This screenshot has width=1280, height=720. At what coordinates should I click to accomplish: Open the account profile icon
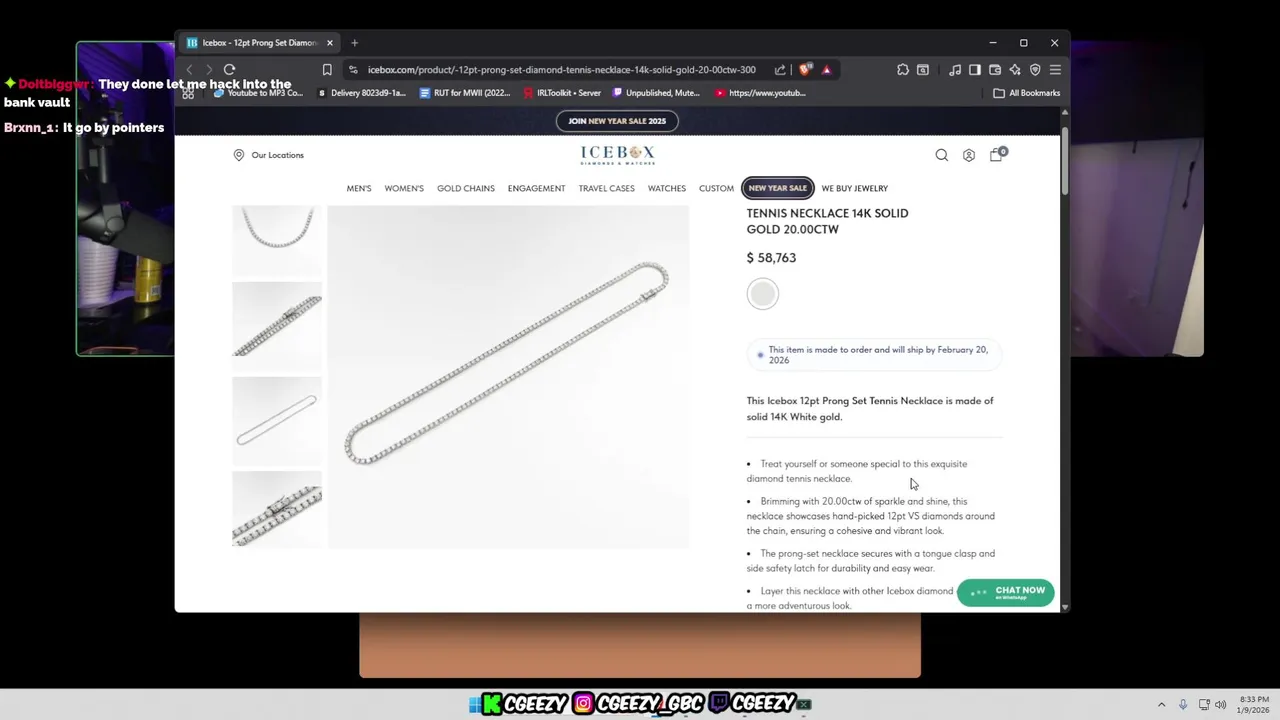coord(969,155)
